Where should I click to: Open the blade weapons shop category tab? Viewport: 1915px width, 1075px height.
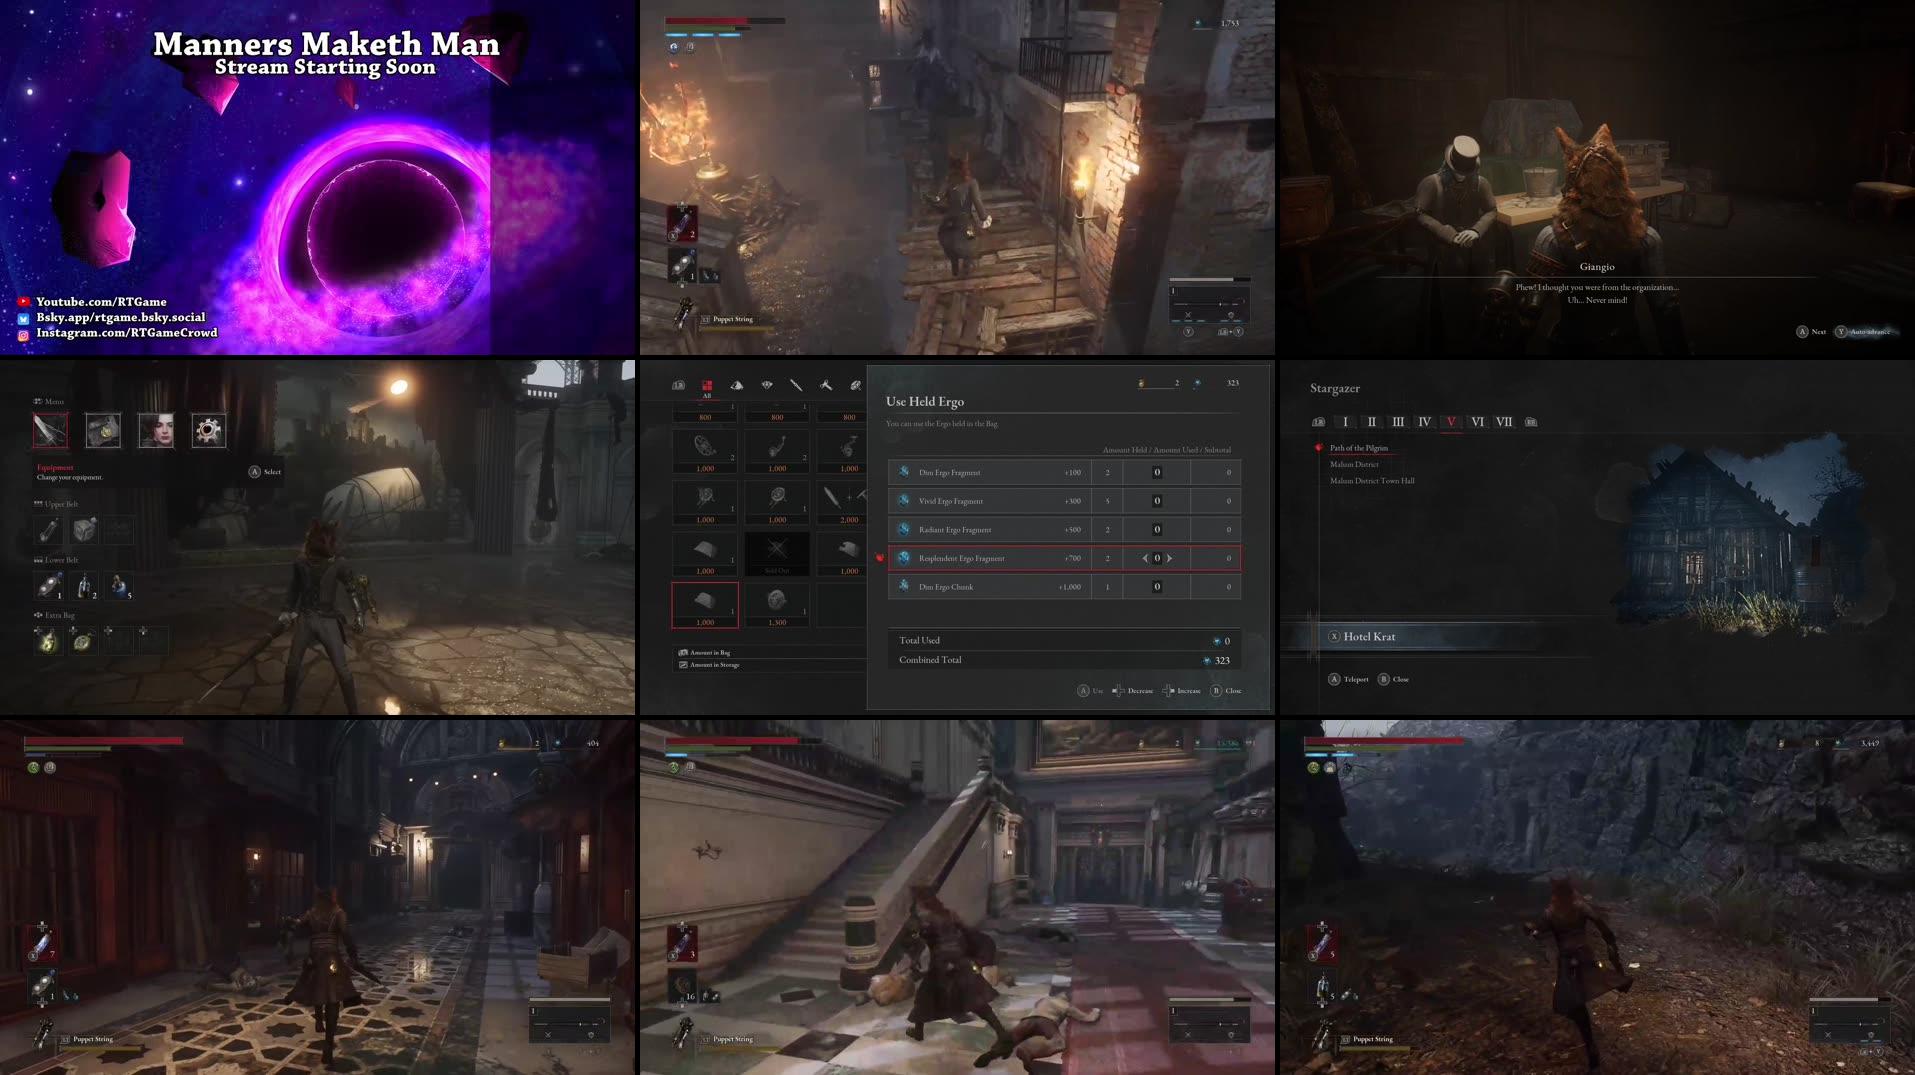pyautogui.click(x=796, y=385)
